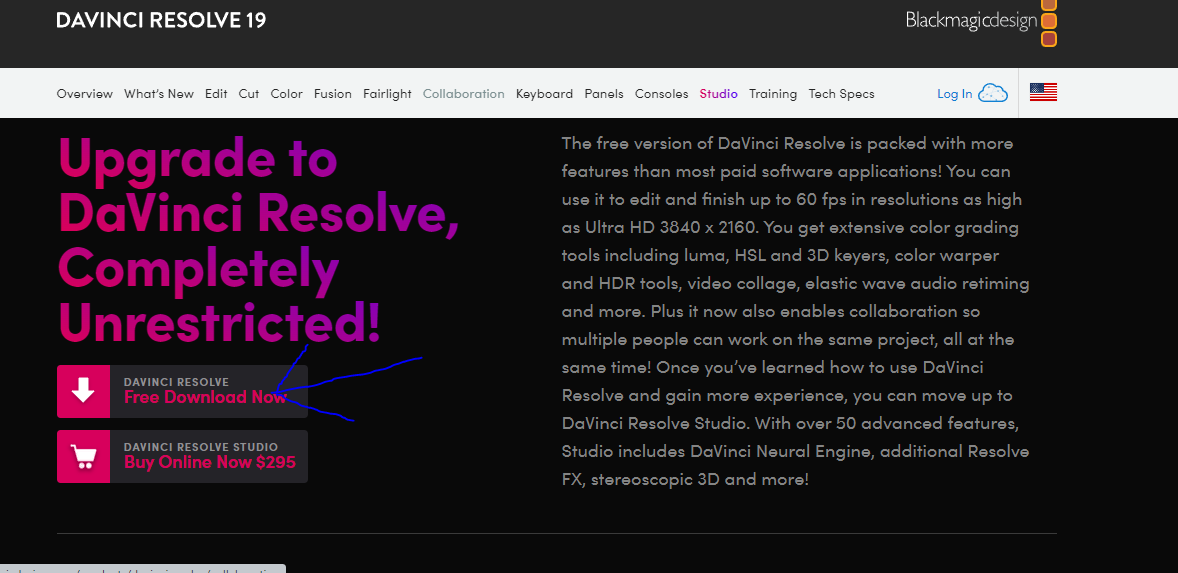Open the Panels nav item
Viewport: 1178px width, 573px height.
604,94
